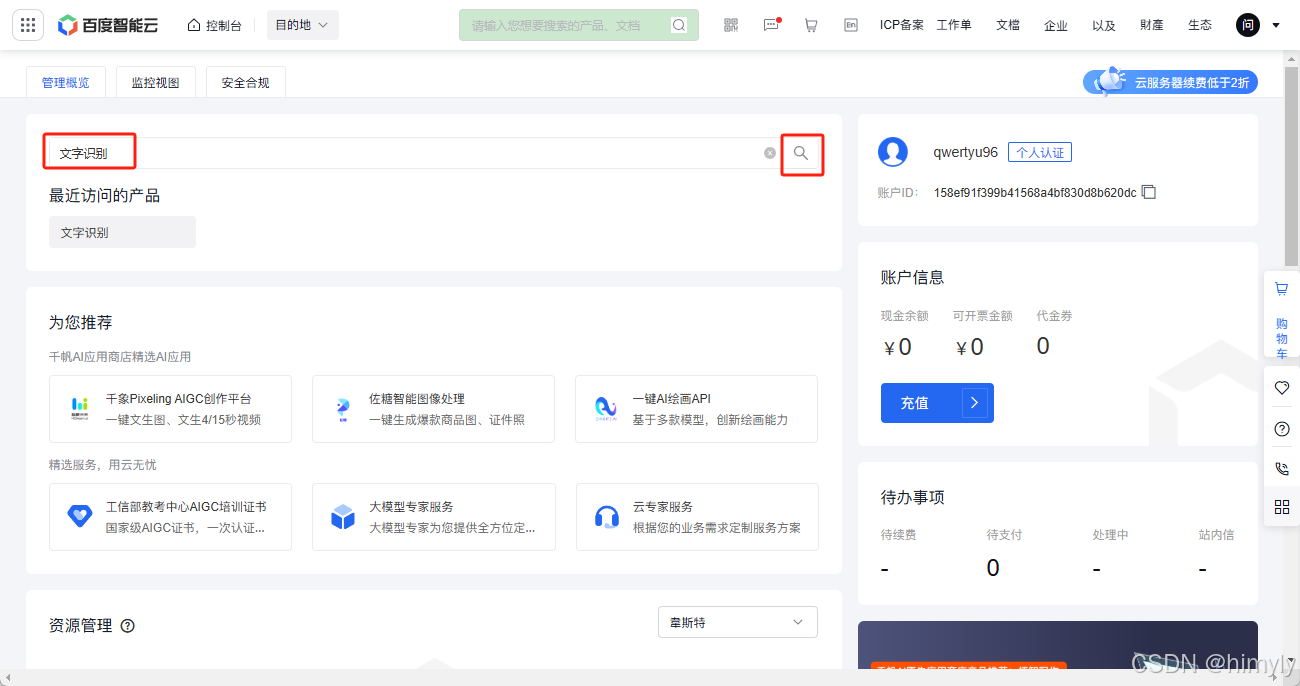Click the 现金余额 label
This screenshot has height=686, width=1300.
point(905,316)
